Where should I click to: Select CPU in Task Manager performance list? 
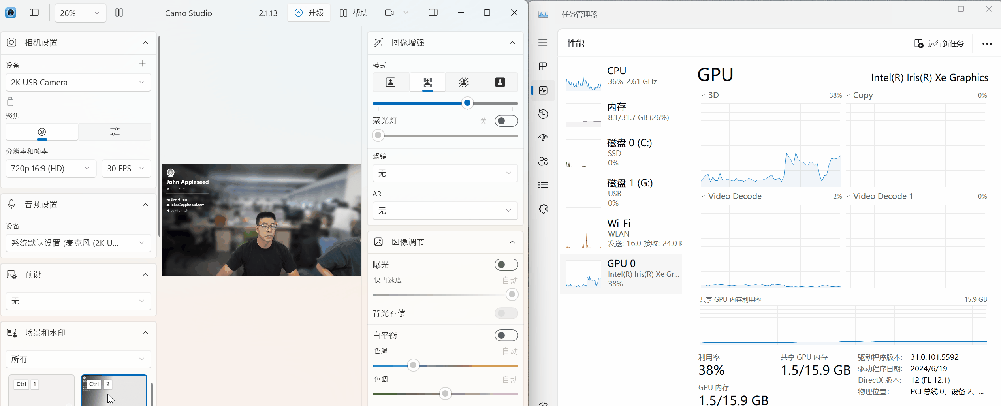tap(622, 77)
